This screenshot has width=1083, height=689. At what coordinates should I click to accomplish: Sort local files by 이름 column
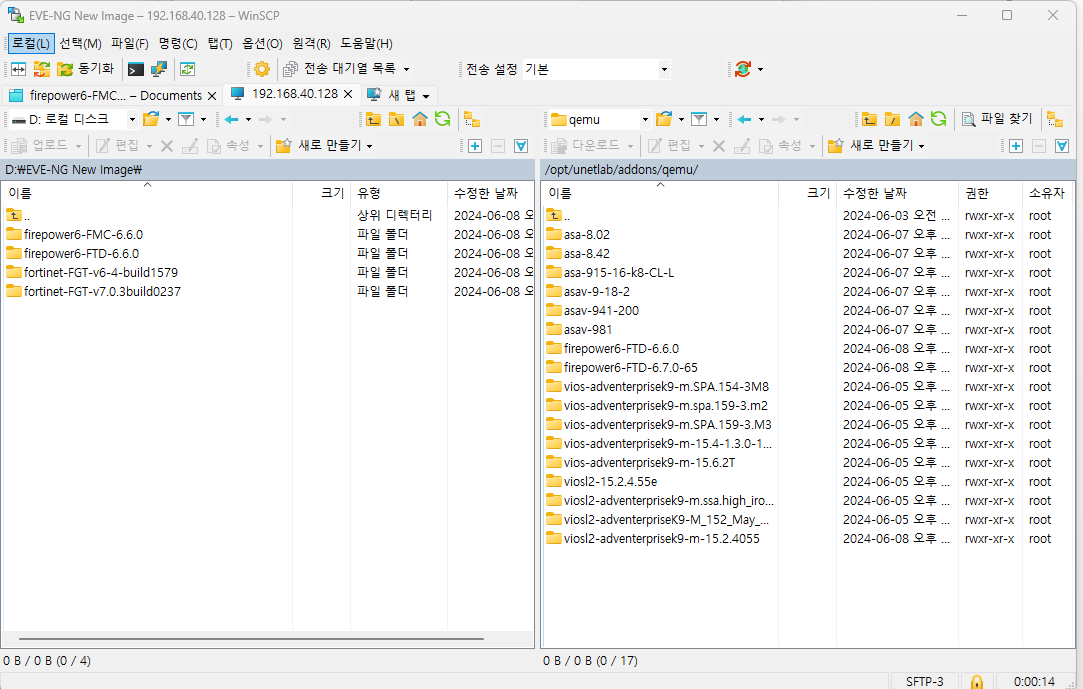(x=147, y=193)
